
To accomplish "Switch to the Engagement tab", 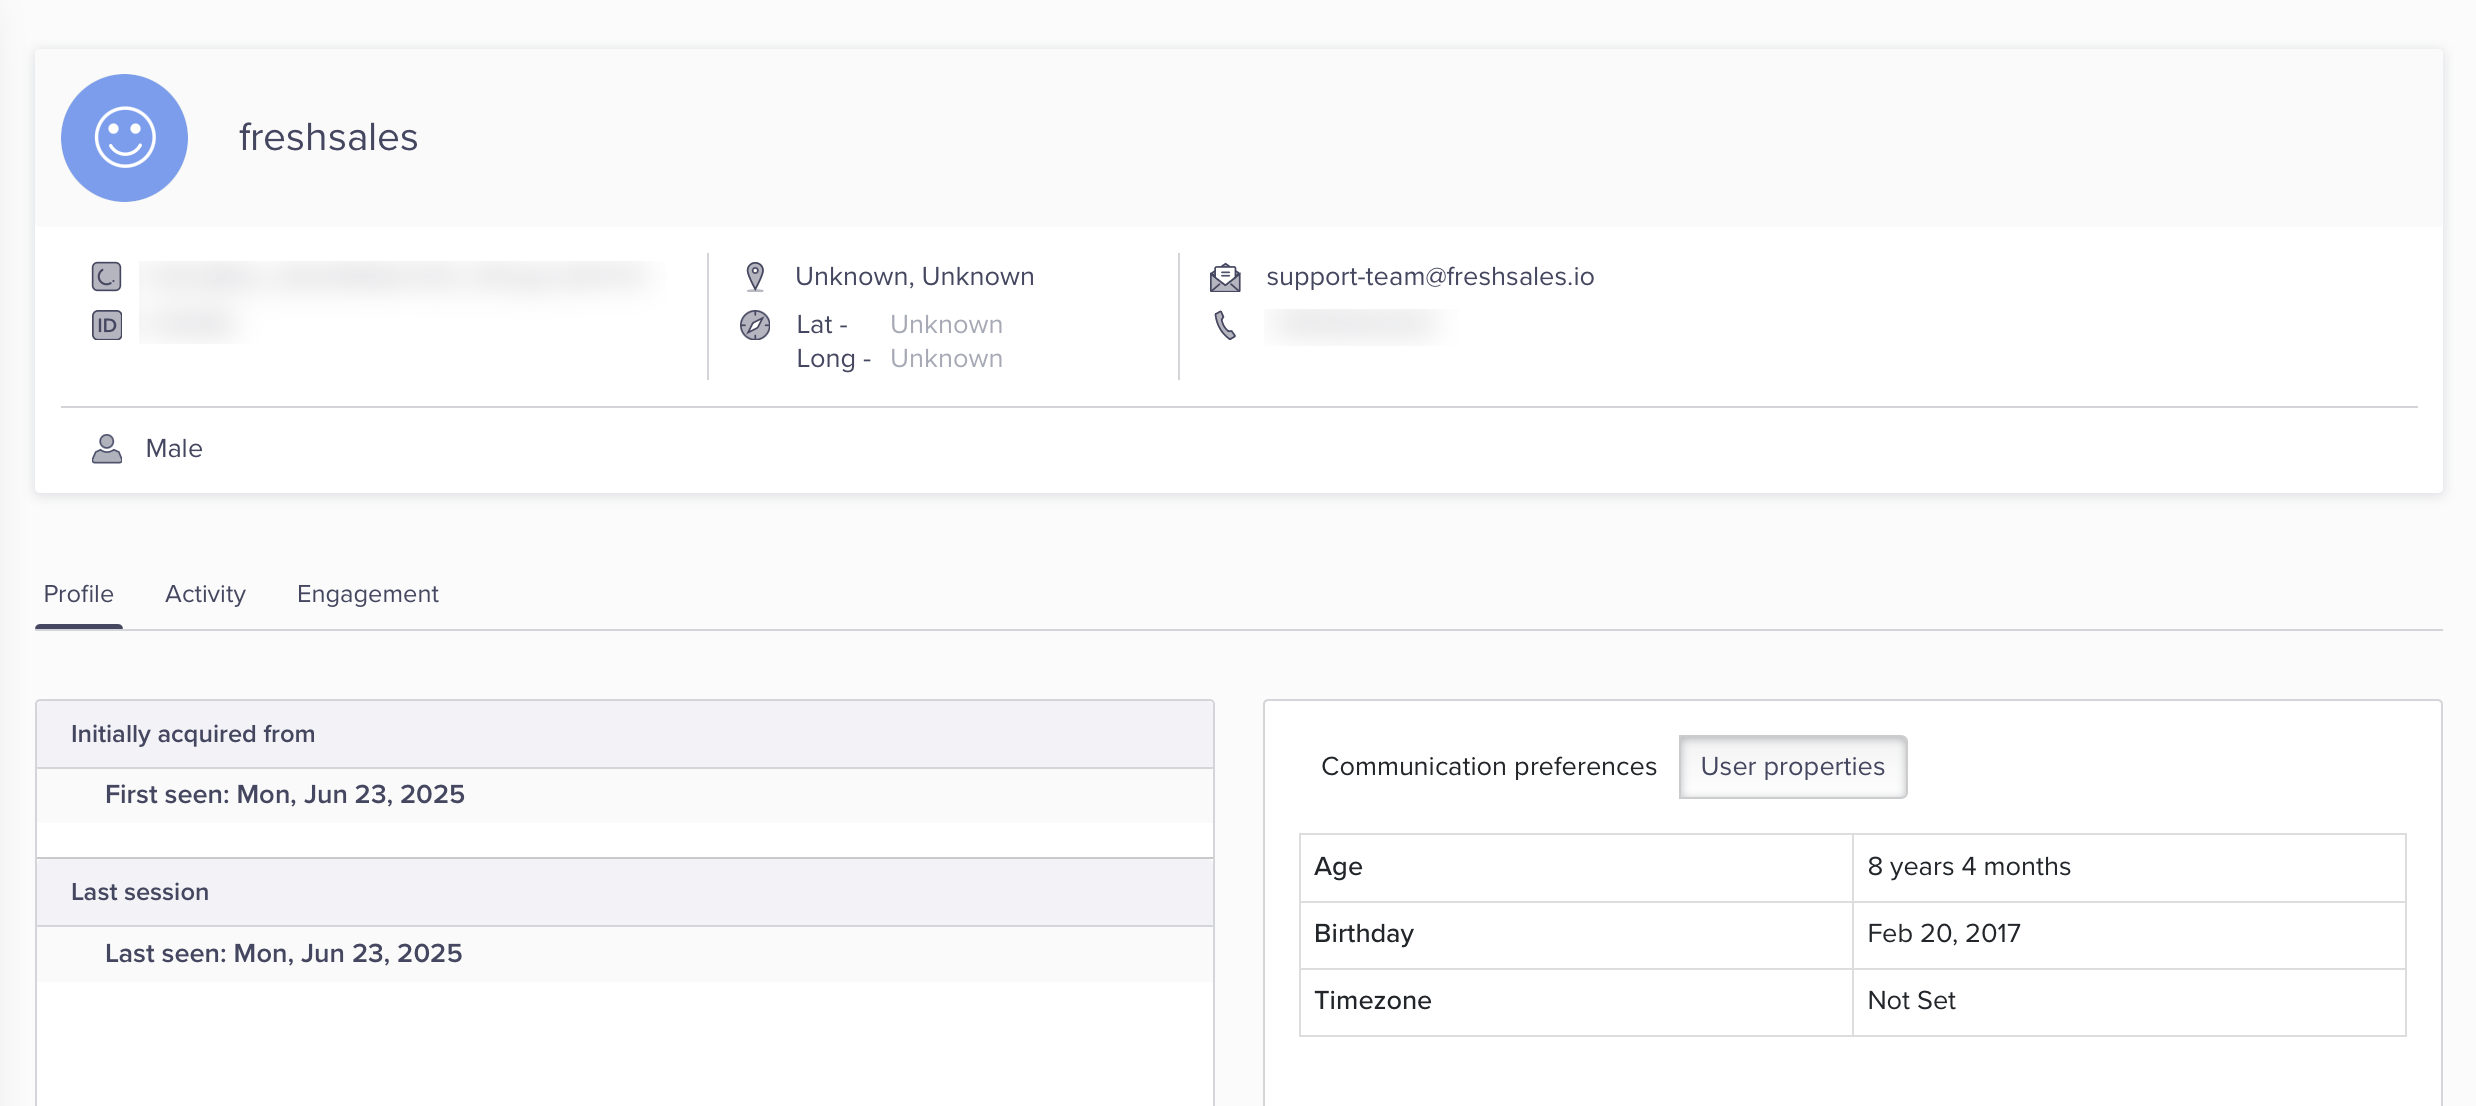I will [368, 594].
